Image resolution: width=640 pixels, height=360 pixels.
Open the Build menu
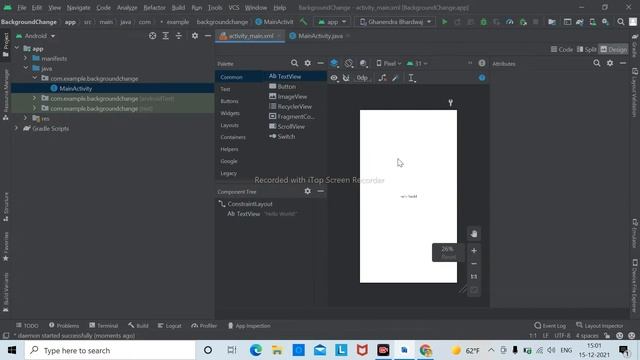pos(178,8)
